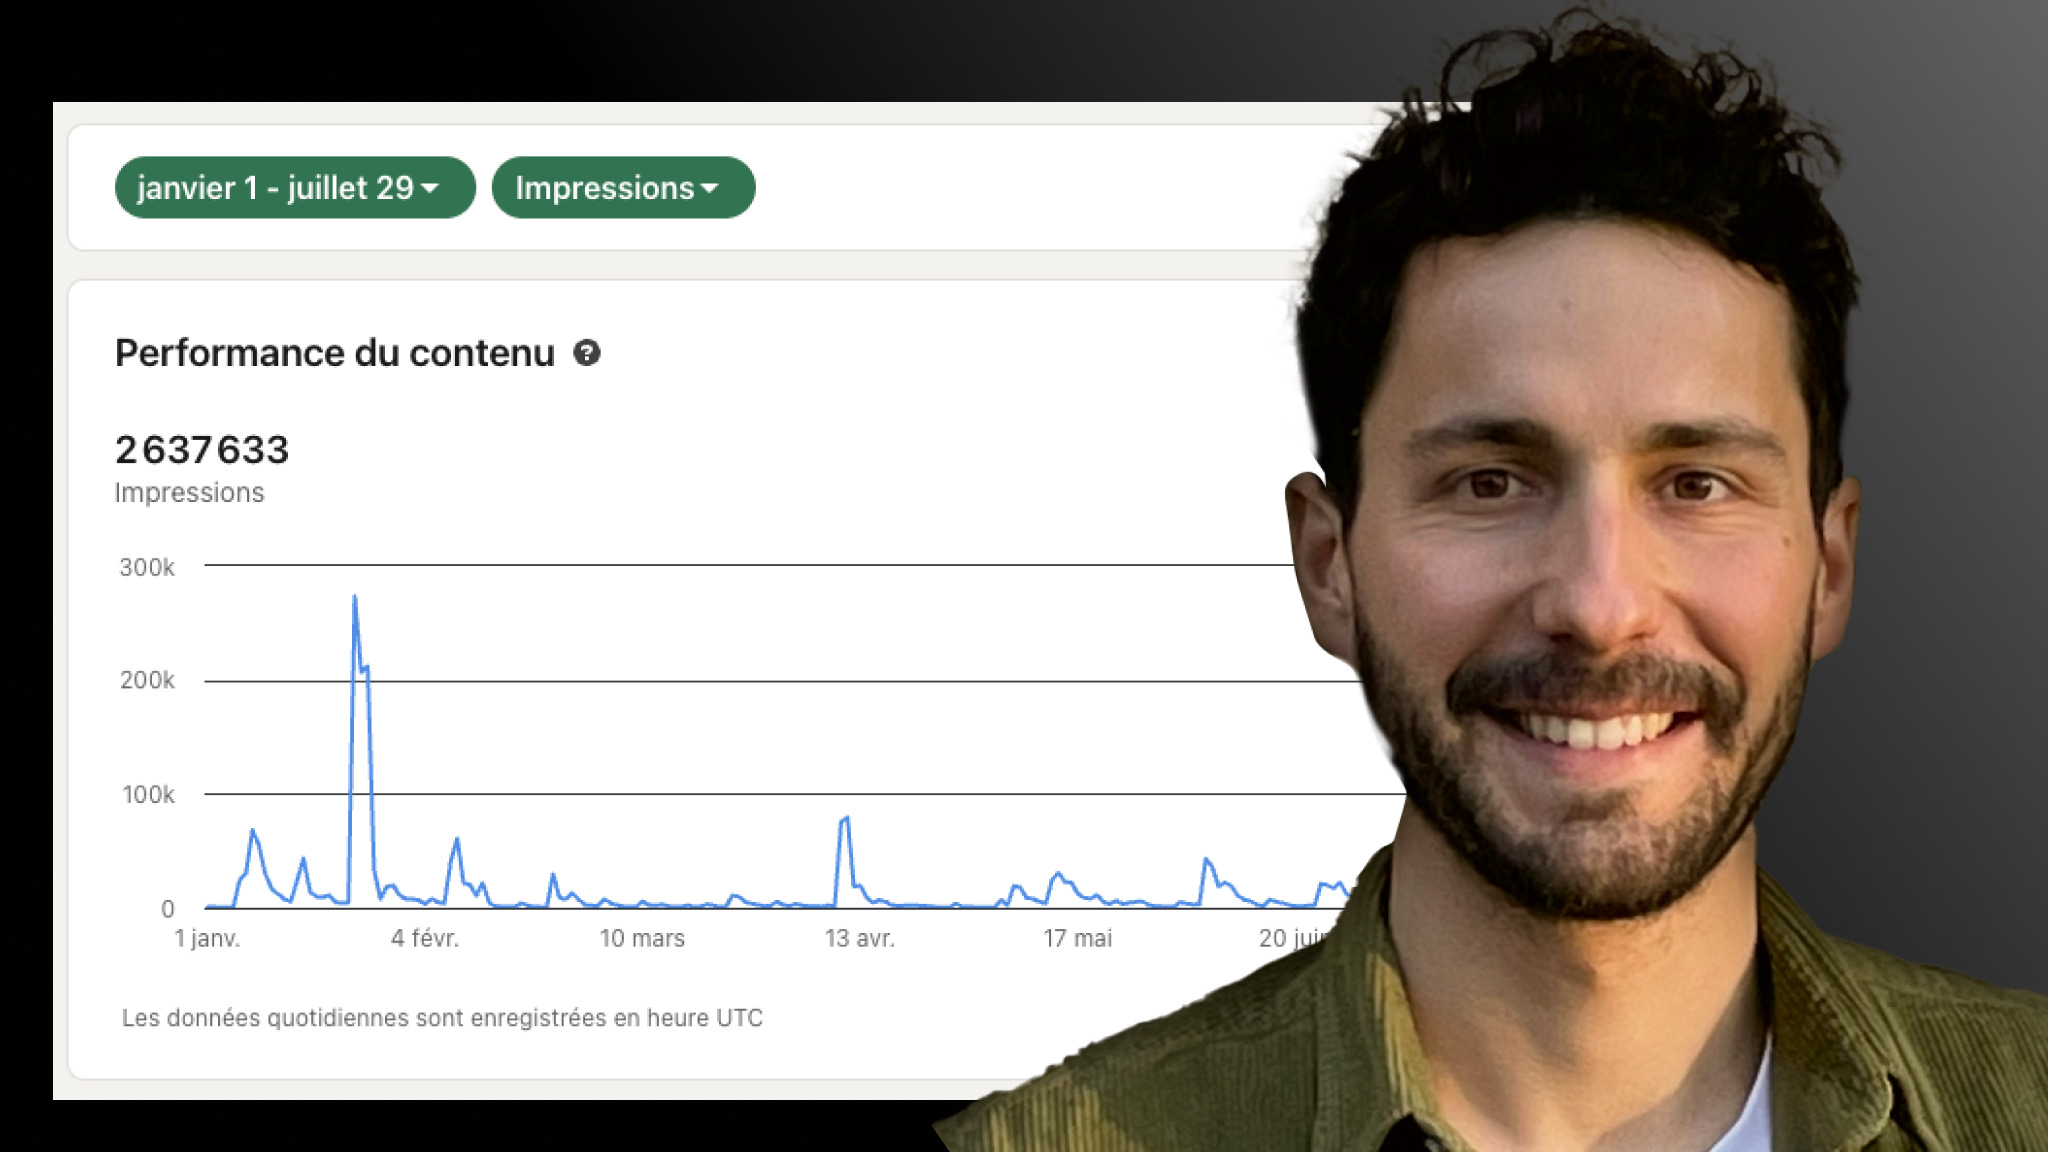Viewport: 2048px width, 1152px height.
Task: Click the mid-February peak on the chart line
Action: coord(457,840)
